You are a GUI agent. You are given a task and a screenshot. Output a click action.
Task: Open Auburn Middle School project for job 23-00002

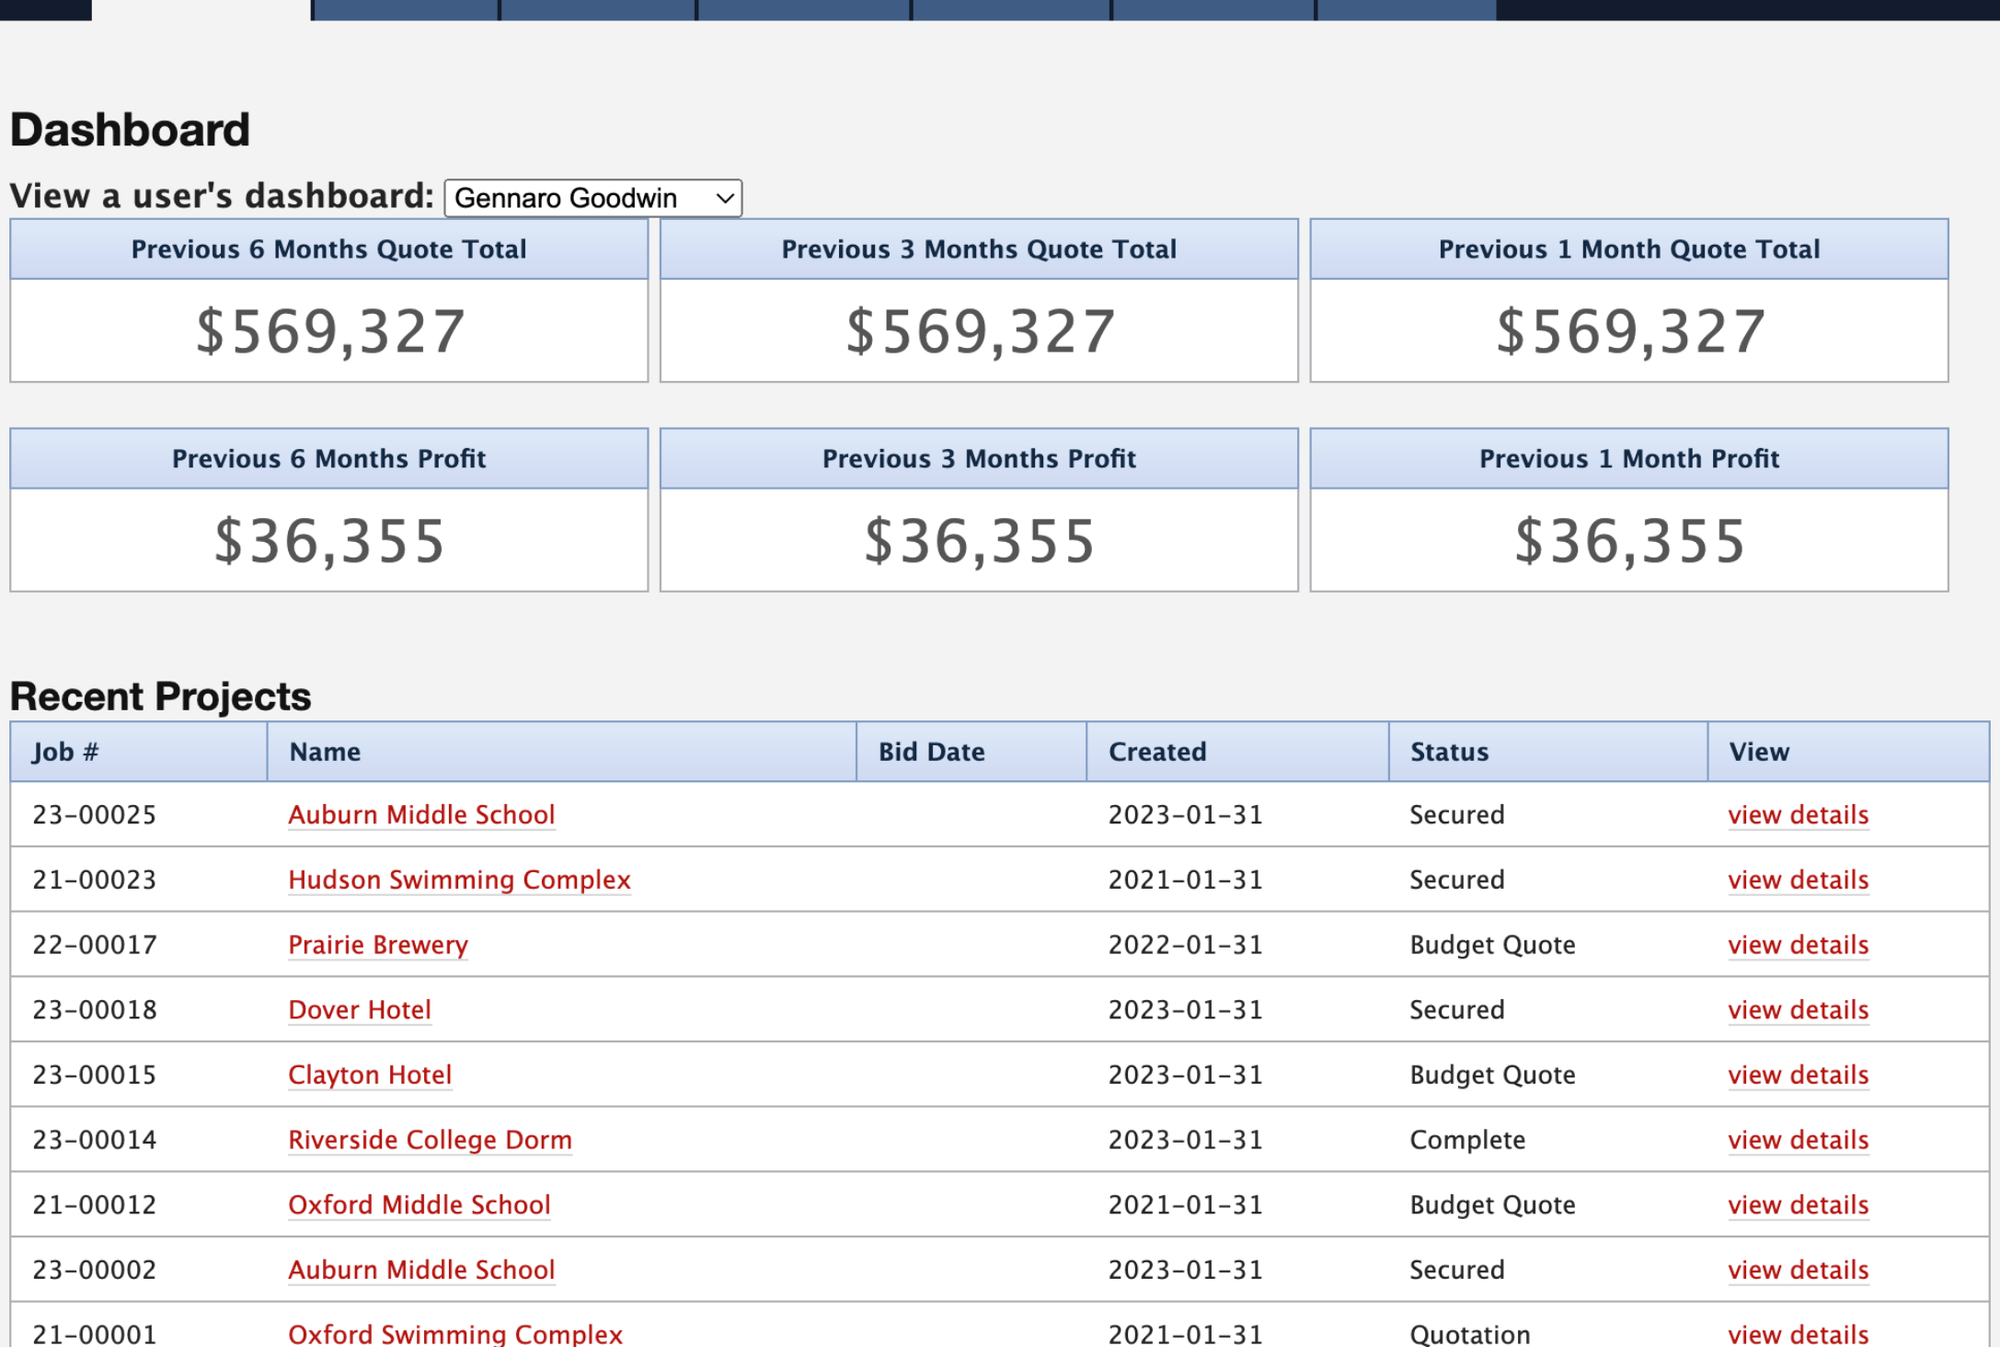421,1270
